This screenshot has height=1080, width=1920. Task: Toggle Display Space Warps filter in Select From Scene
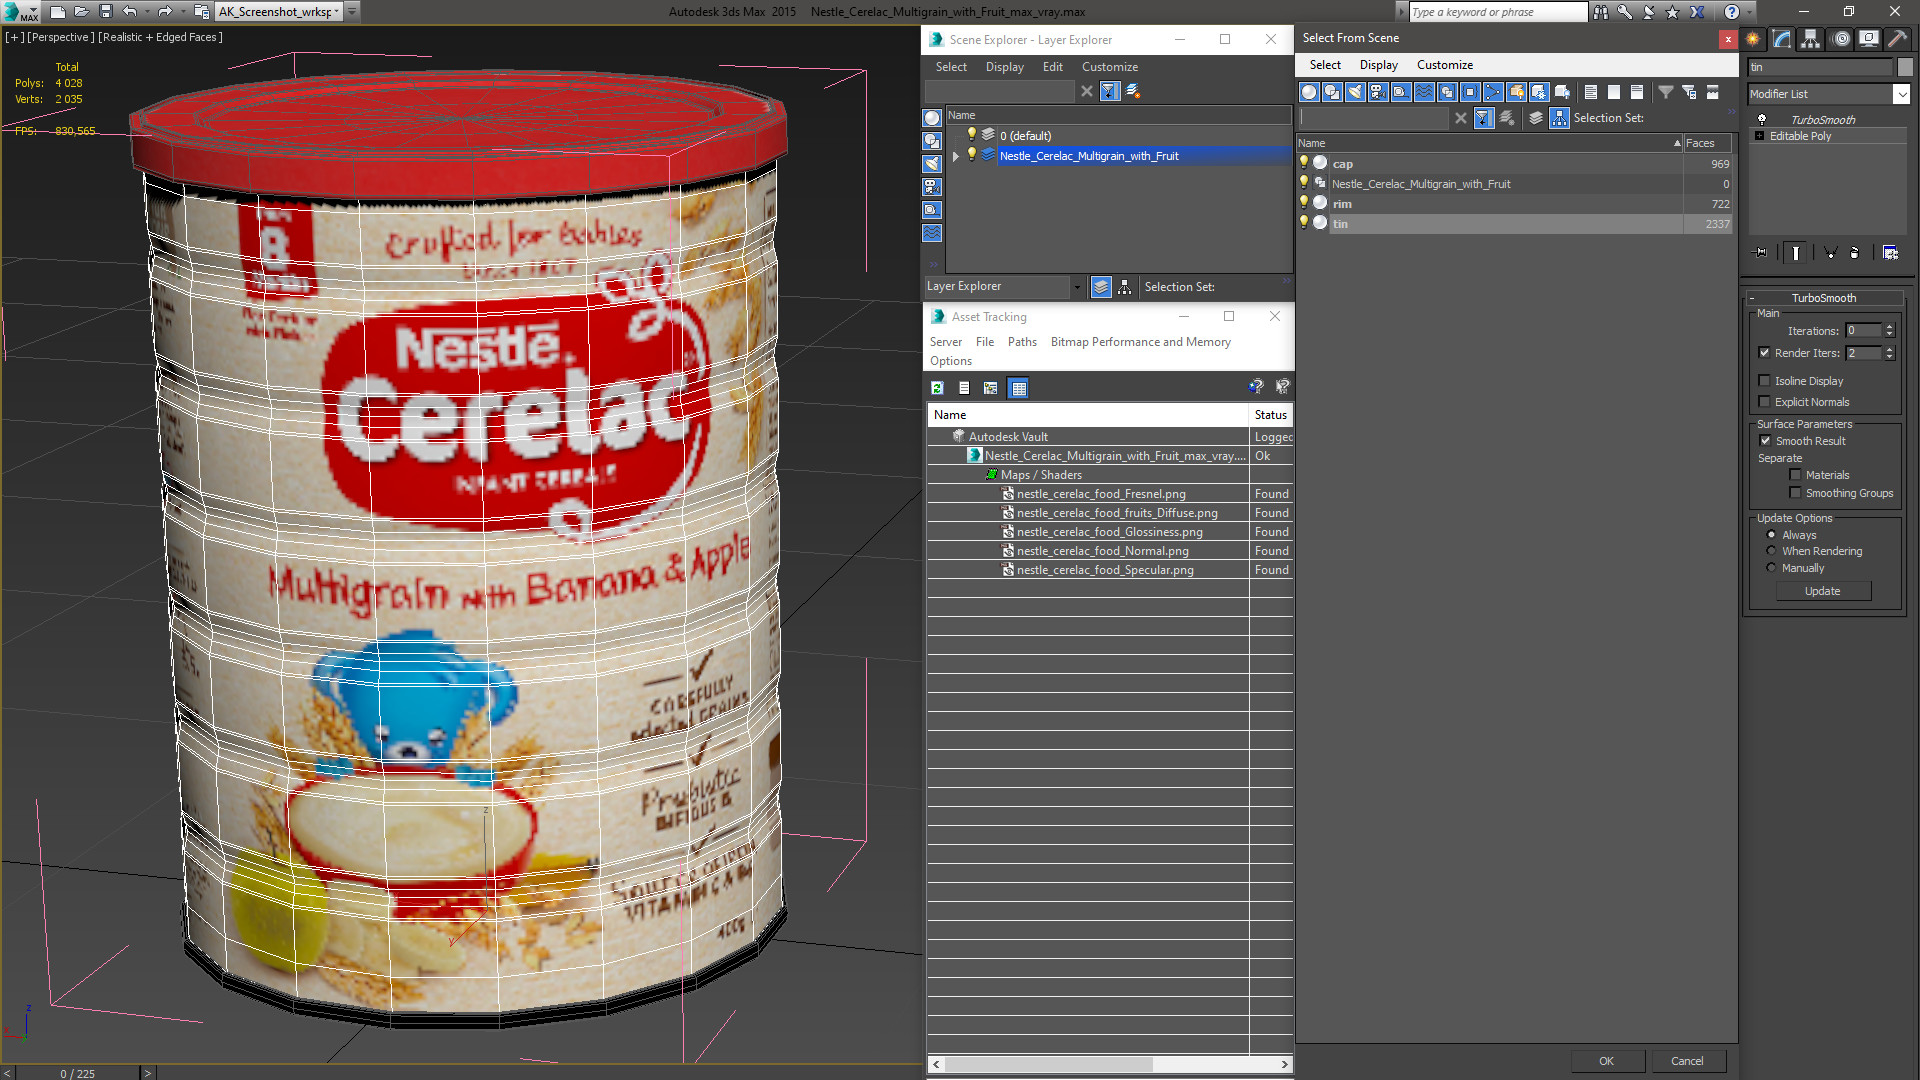pos(1424,92)
